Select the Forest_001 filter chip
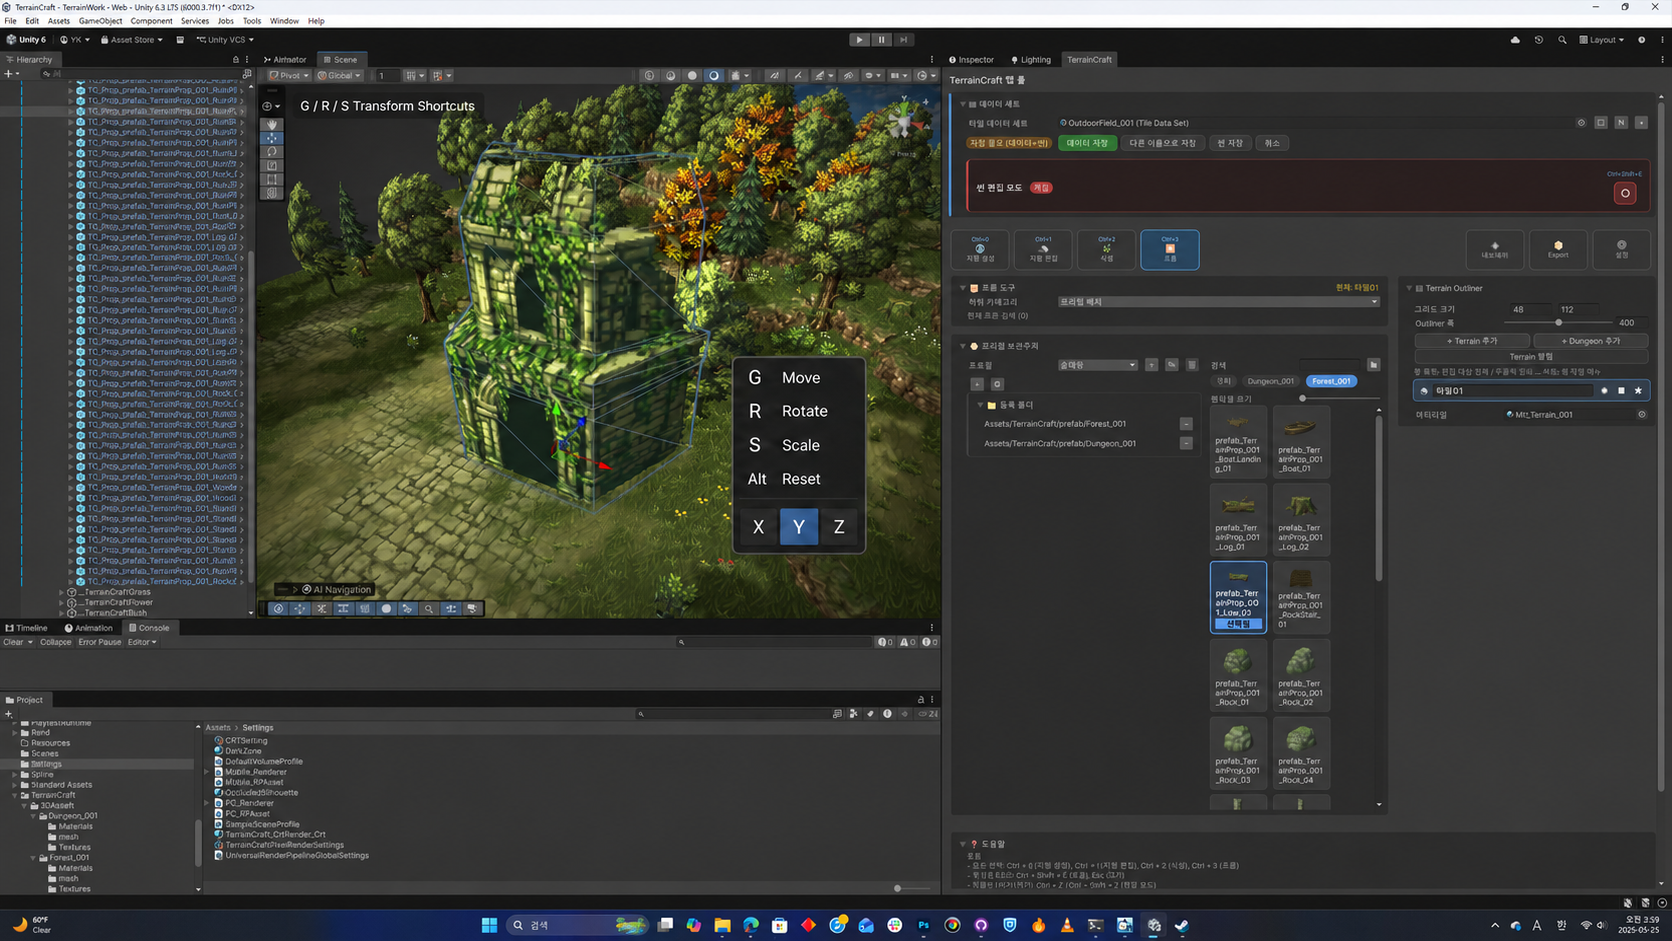The image size is (1672, 941). coord(1331,381)
